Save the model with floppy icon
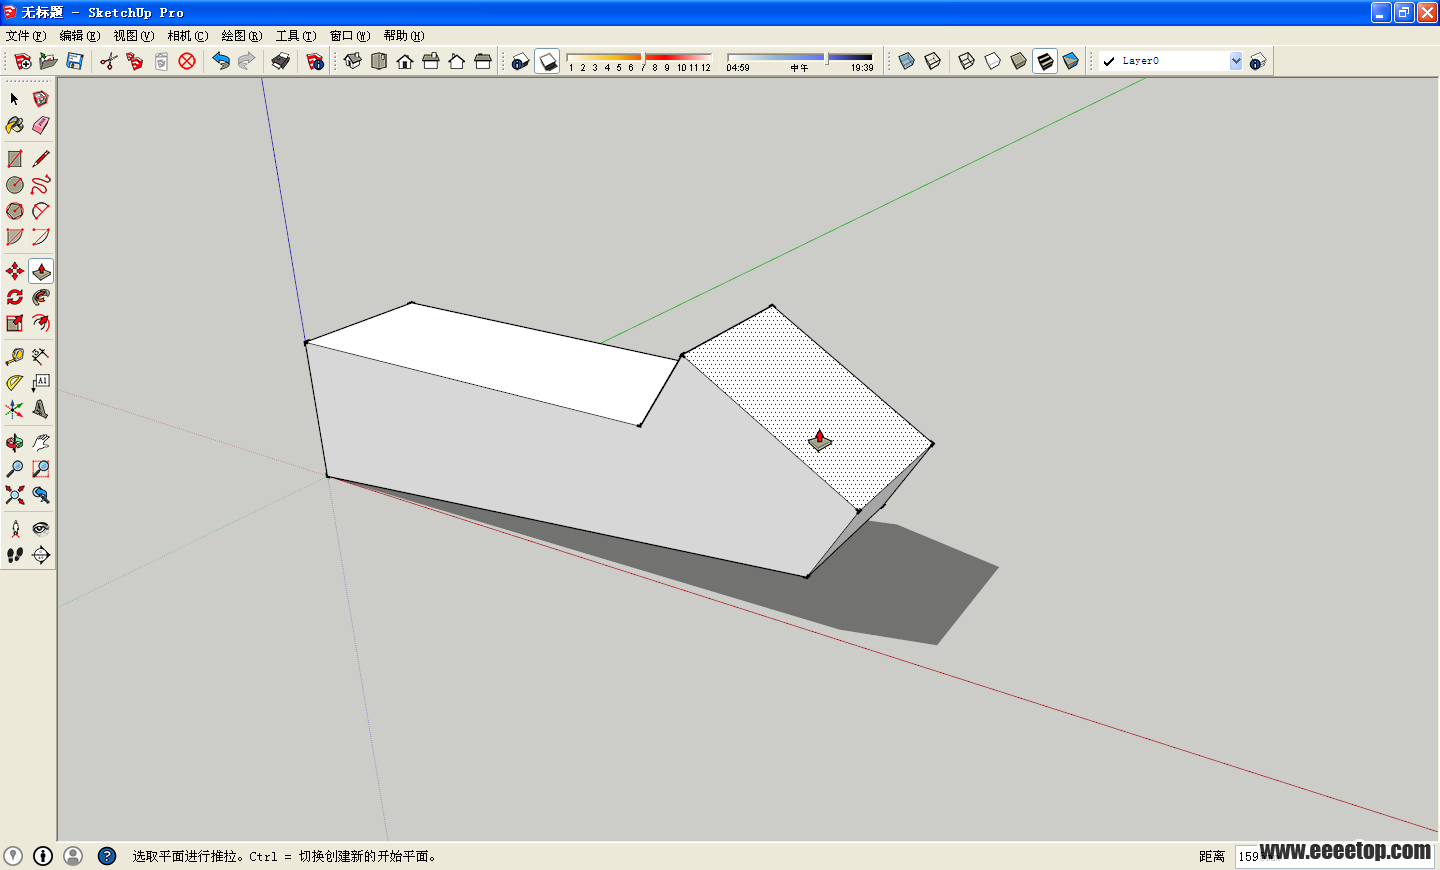 (75, 61)
